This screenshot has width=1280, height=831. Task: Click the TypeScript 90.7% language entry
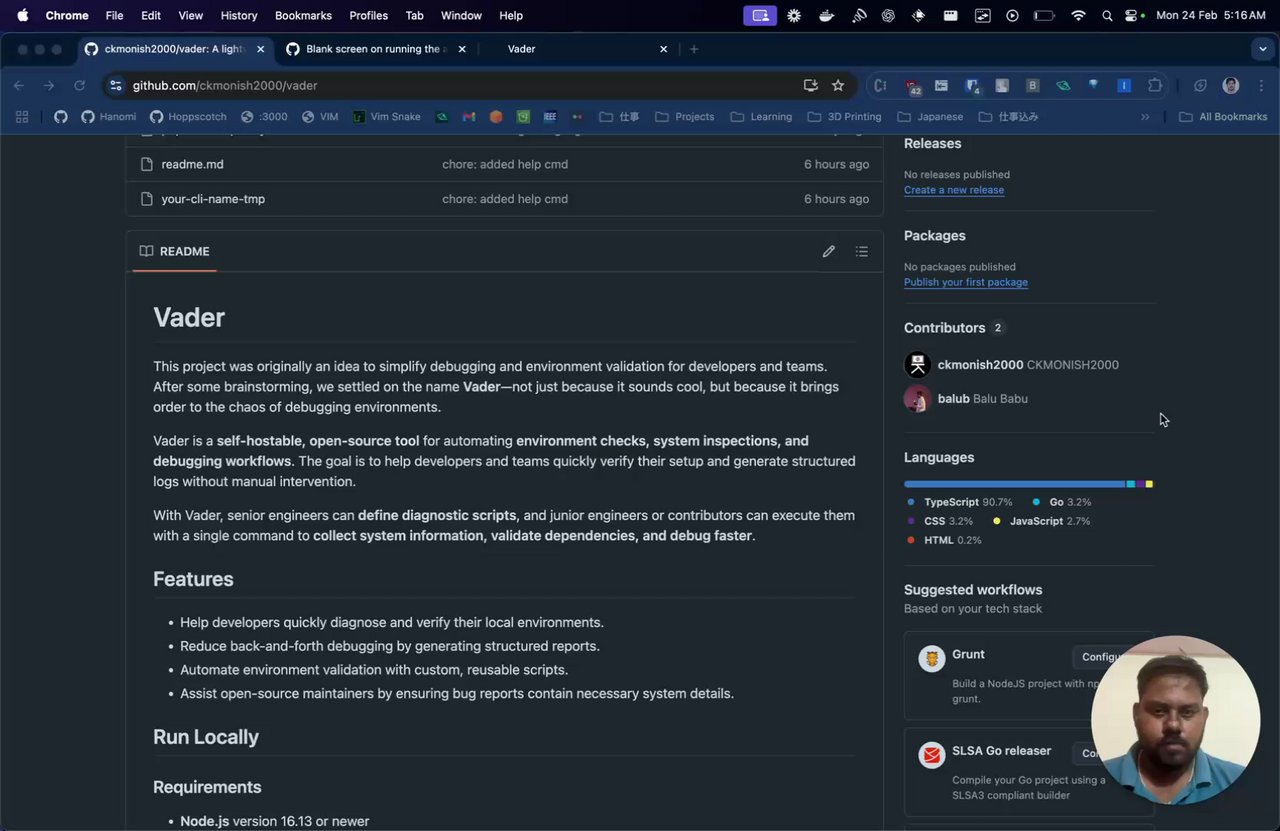click(959, 502)
